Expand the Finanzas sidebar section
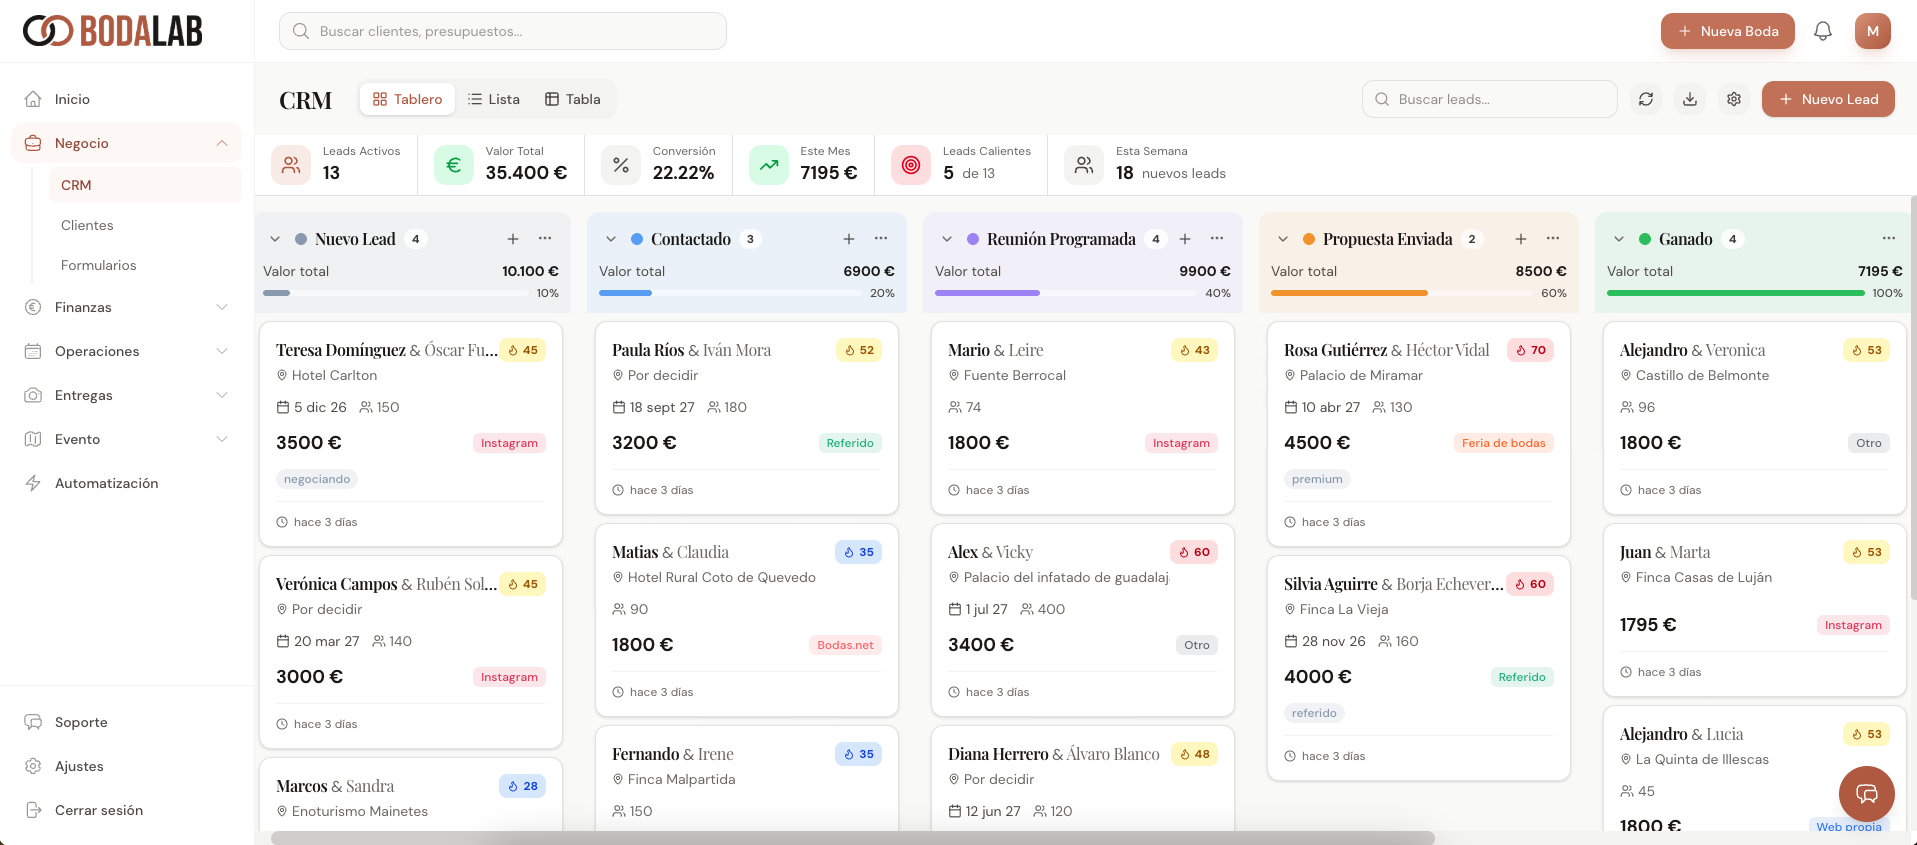This screenshot has width=1917, height=845. point(222,307)
